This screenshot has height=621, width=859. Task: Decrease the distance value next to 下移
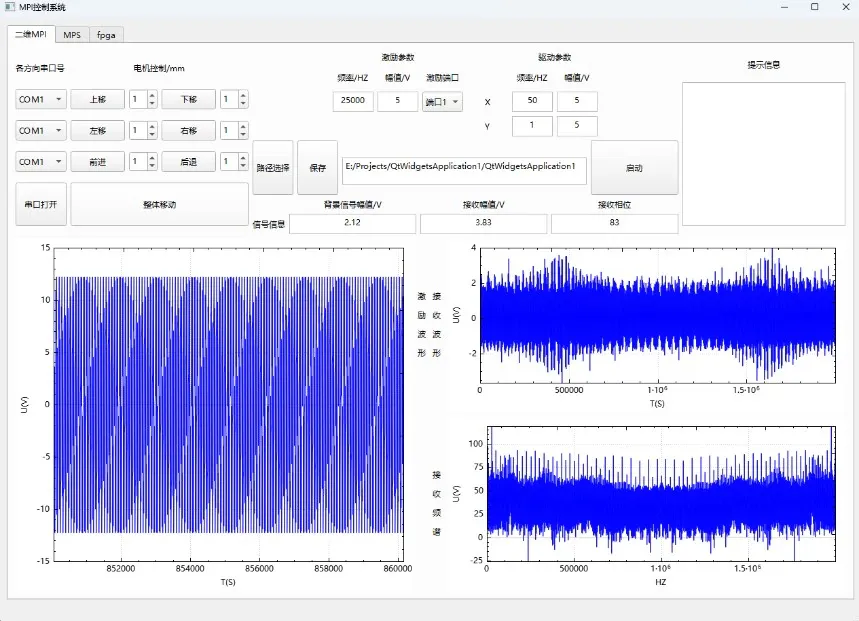(243, 104)
